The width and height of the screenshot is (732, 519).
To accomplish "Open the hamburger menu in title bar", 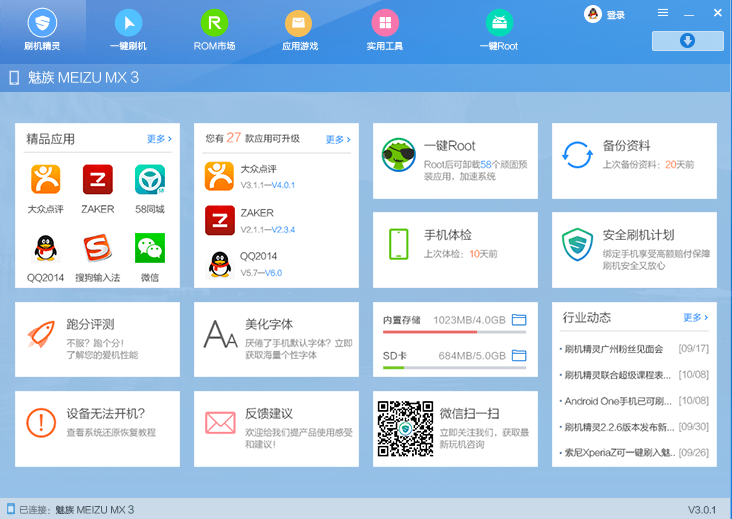I will point(663,13).
